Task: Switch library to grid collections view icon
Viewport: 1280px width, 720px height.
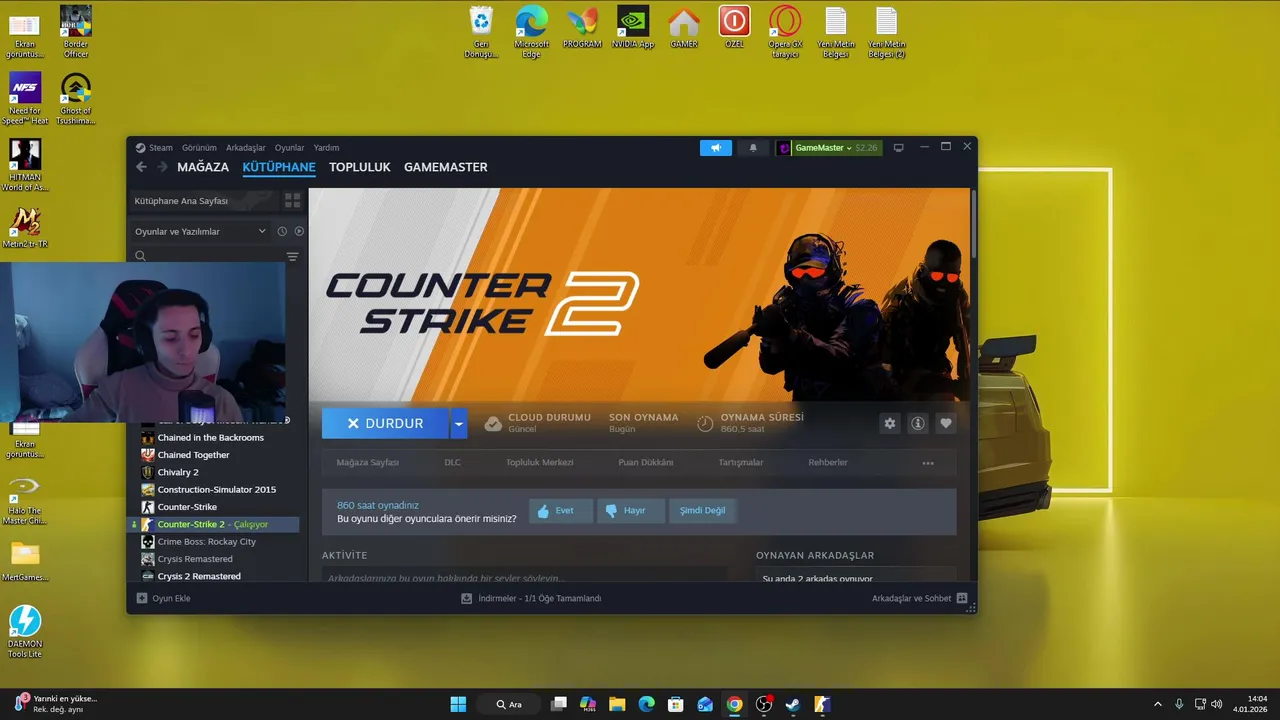Action: click(x=292, y=201)
